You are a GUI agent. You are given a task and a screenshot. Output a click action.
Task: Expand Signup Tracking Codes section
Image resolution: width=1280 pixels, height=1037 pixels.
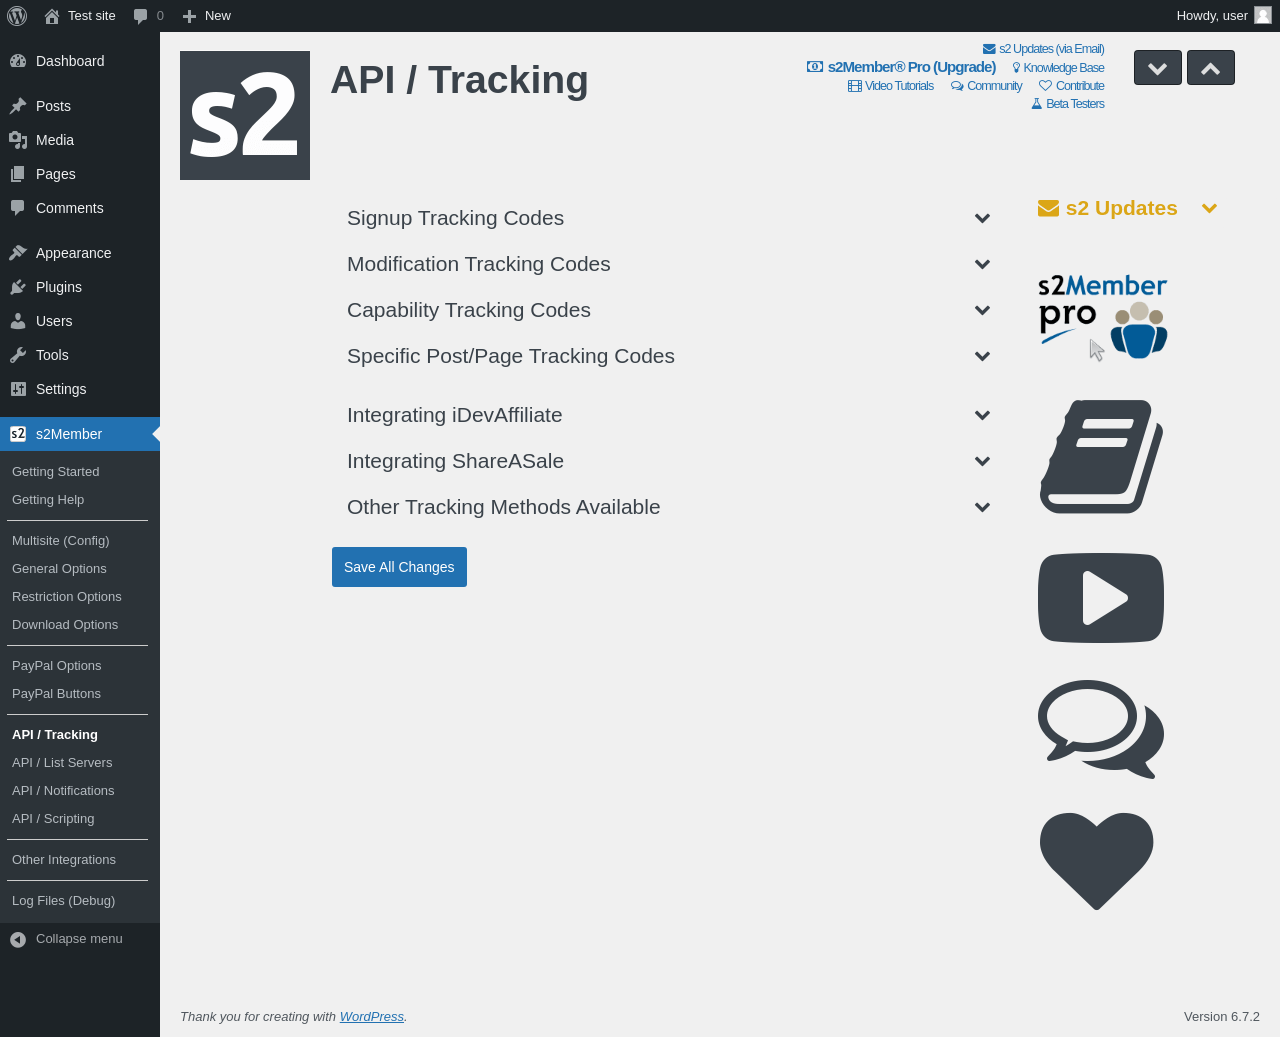(x=668, y=218)
